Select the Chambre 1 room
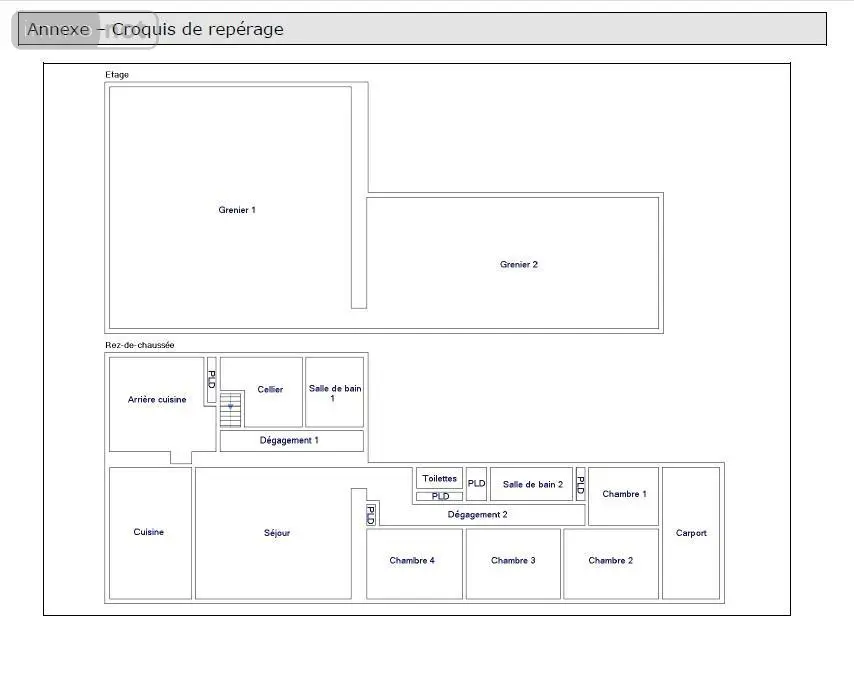The height and width of the screenshot is (678, 854). pos(624,496)
